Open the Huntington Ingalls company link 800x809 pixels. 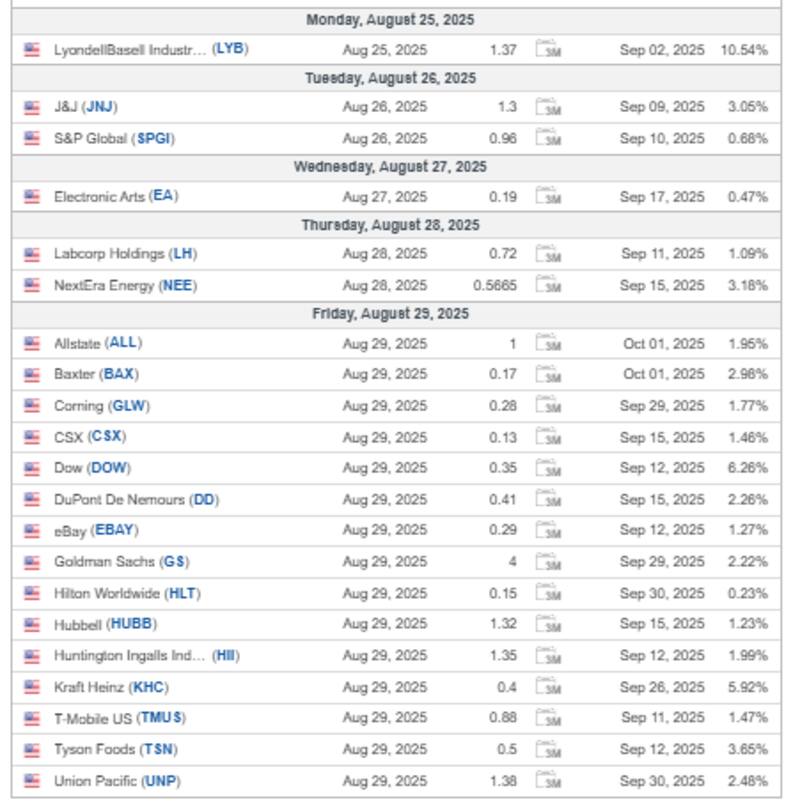tap(129, 656)
